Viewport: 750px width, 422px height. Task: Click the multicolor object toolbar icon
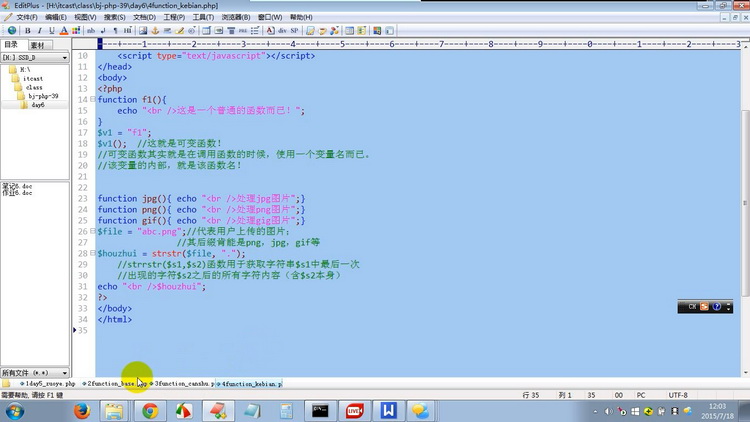(334, 31)
